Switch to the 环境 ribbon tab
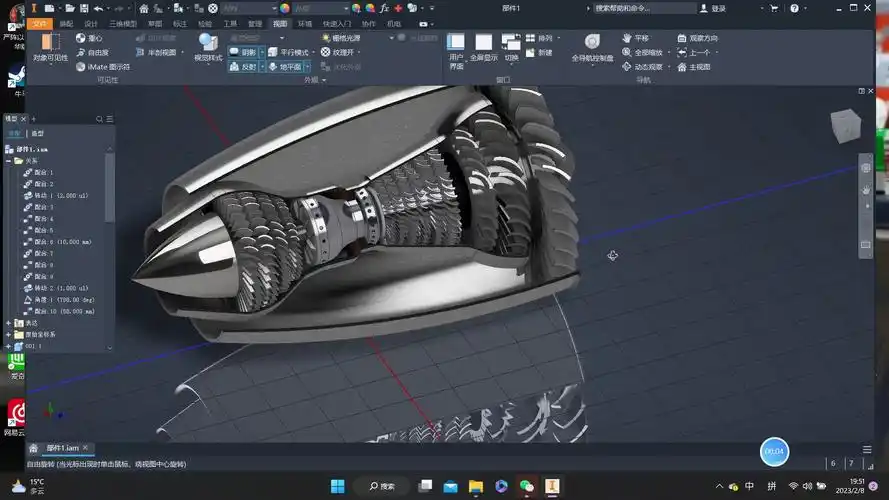Viewport: 889px width, 500px height. [x=304, y=22]
